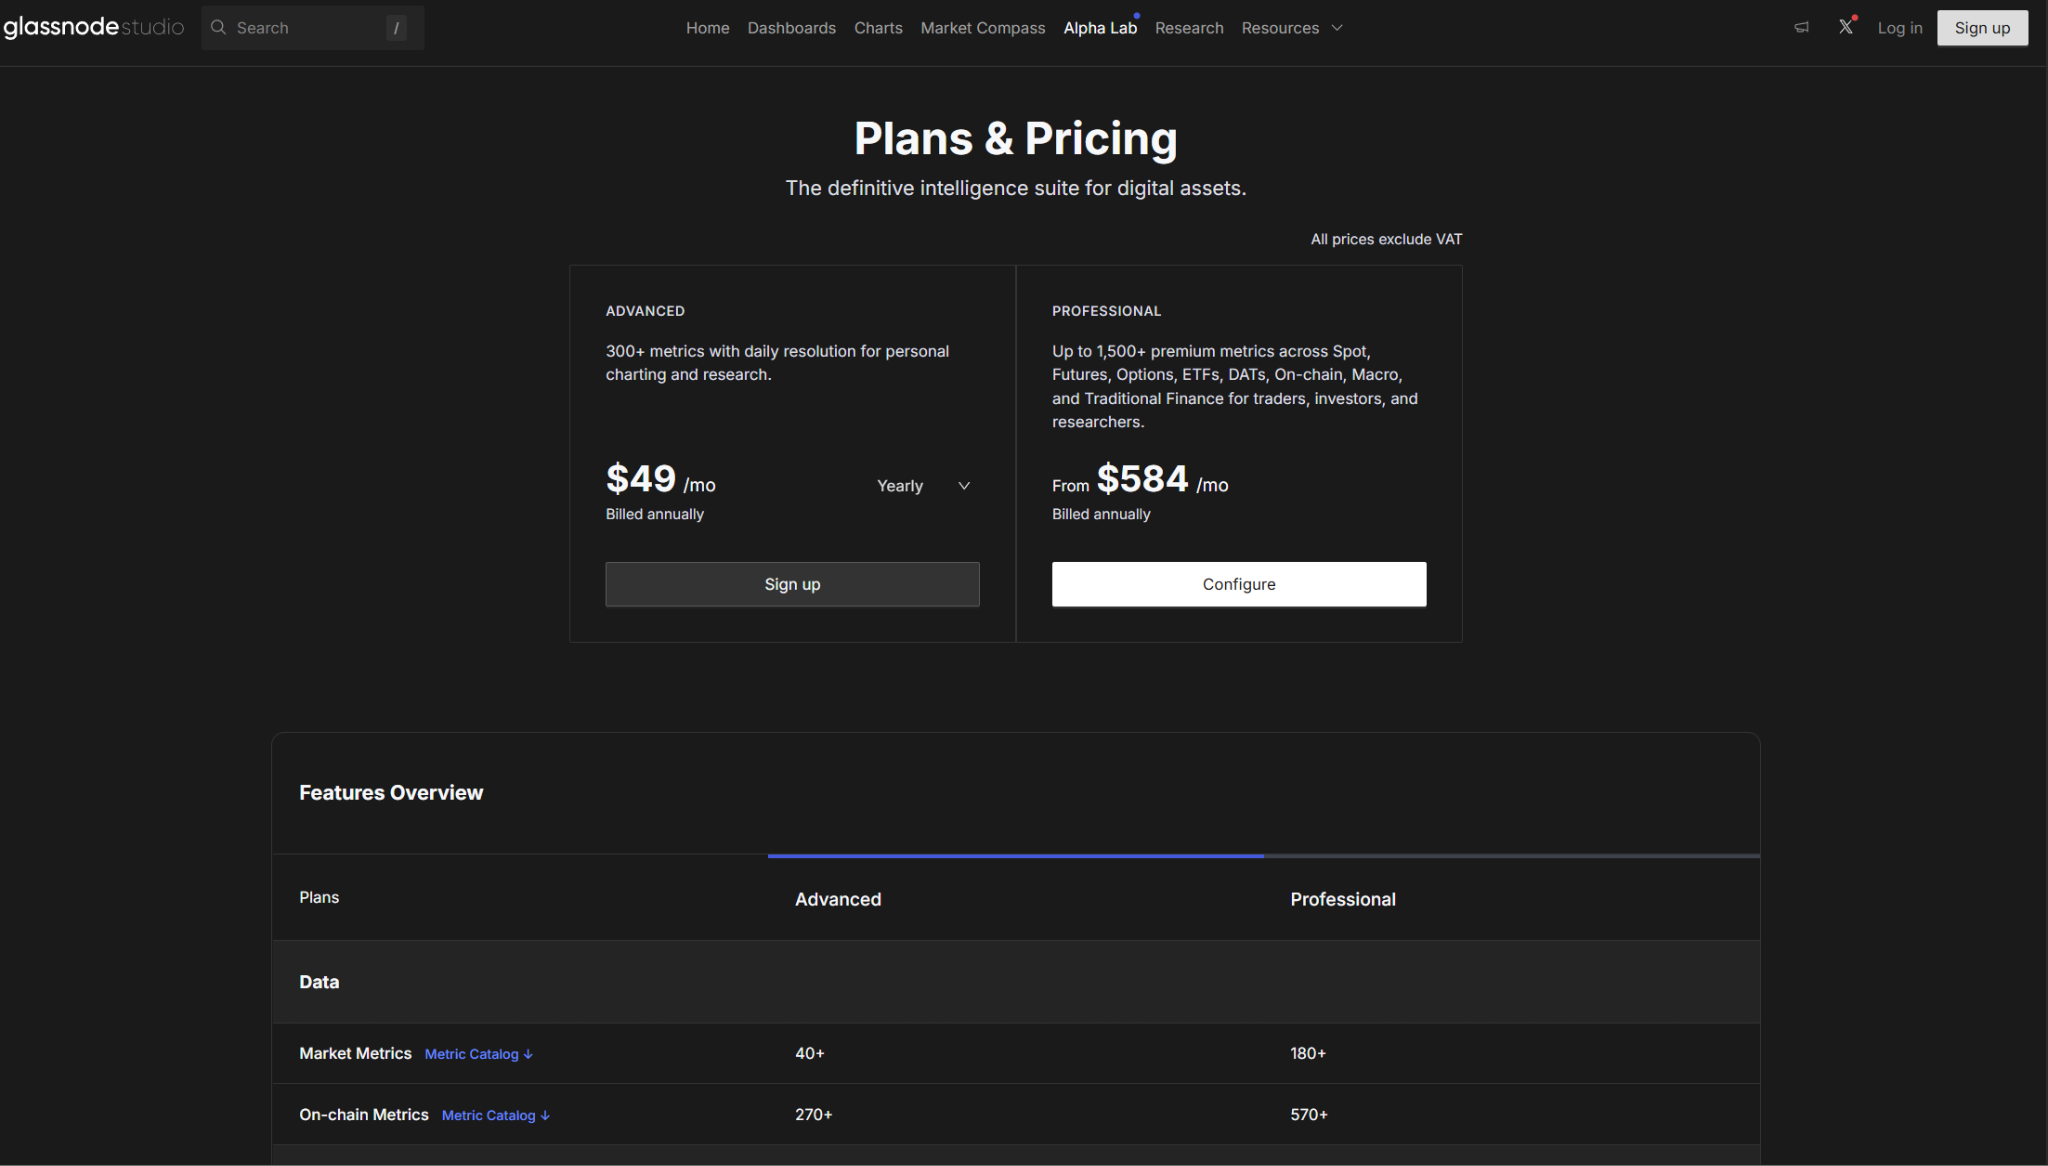Click the '570+' Professional on-chain value
2048x1166 pixels.
tap(1309, 1114)
